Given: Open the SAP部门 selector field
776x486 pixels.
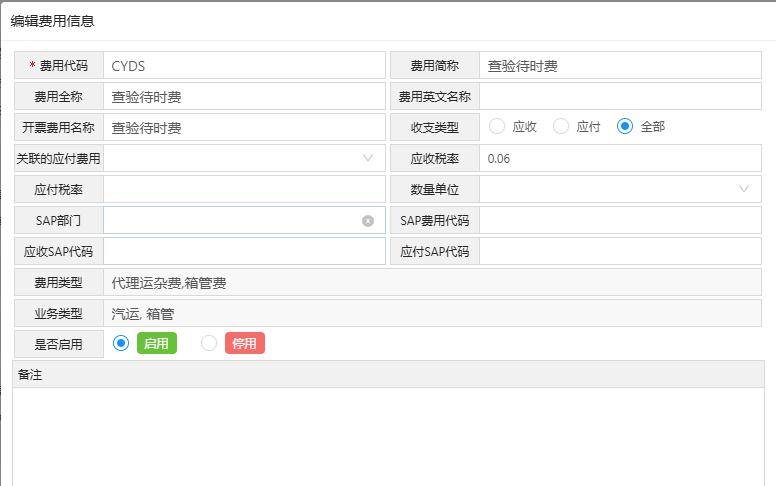Looking at the screenshot, I should tap(232, 221).
